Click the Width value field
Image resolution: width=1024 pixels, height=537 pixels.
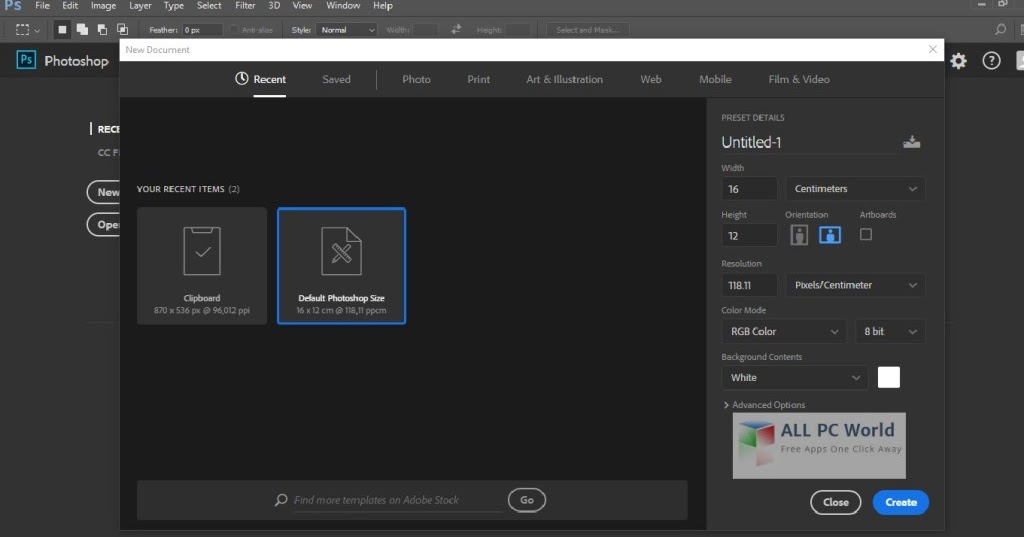(x=749, y=189)
